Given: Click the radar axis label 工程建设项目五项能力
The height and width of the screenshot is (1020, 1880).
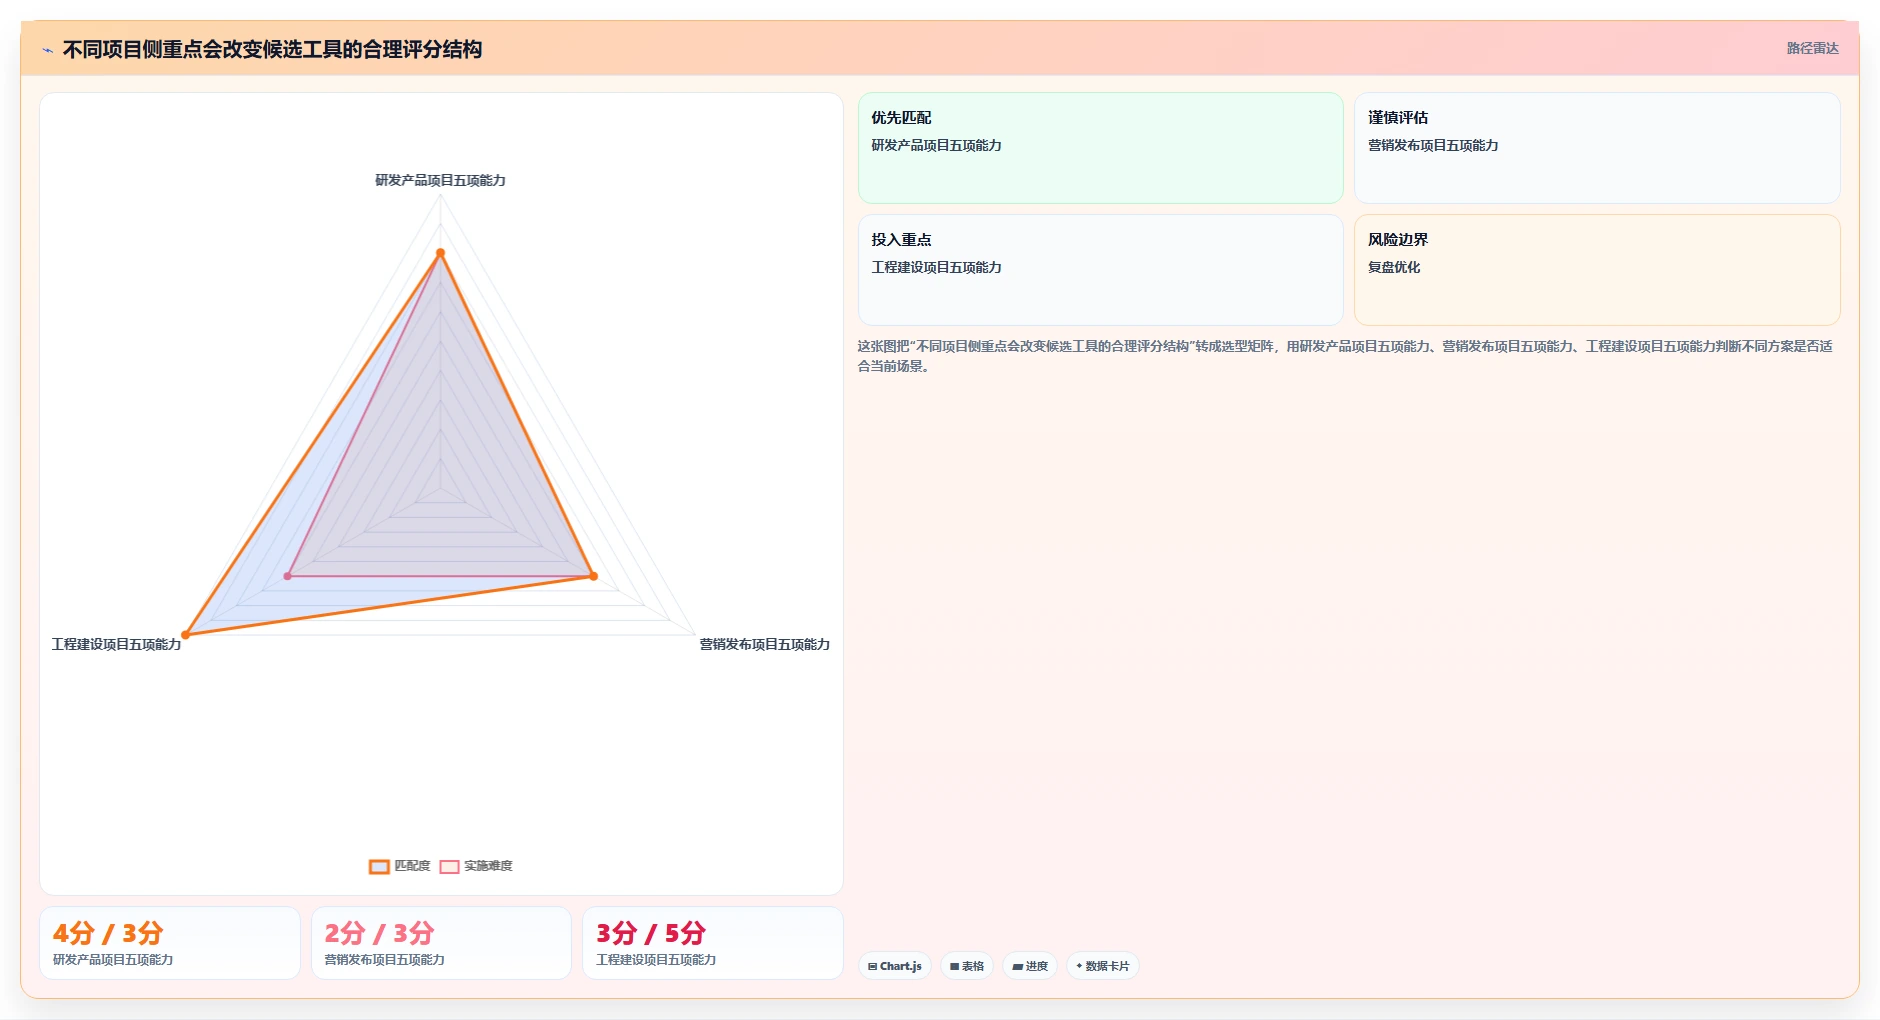Looking at the screenshot, I should point(116,644).
